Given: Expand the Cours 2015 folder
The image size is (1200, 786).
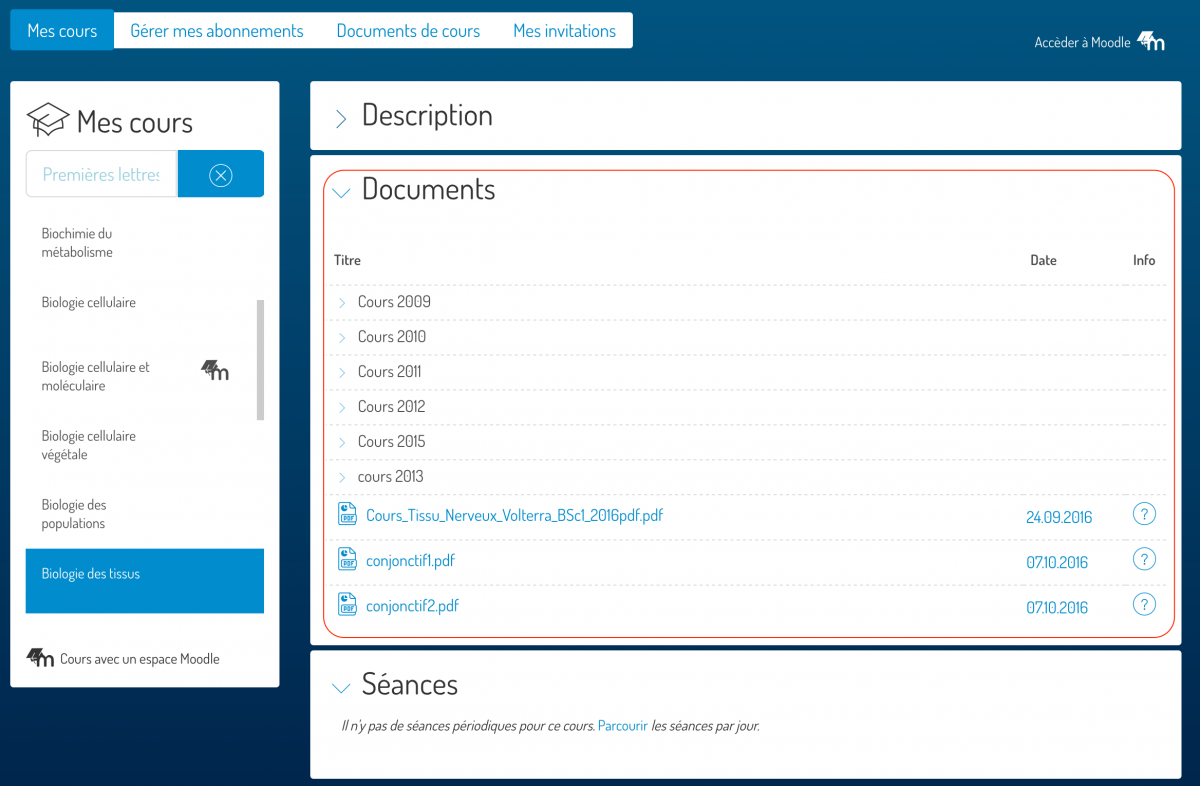Looking at the screenshot, I should 342,442.
